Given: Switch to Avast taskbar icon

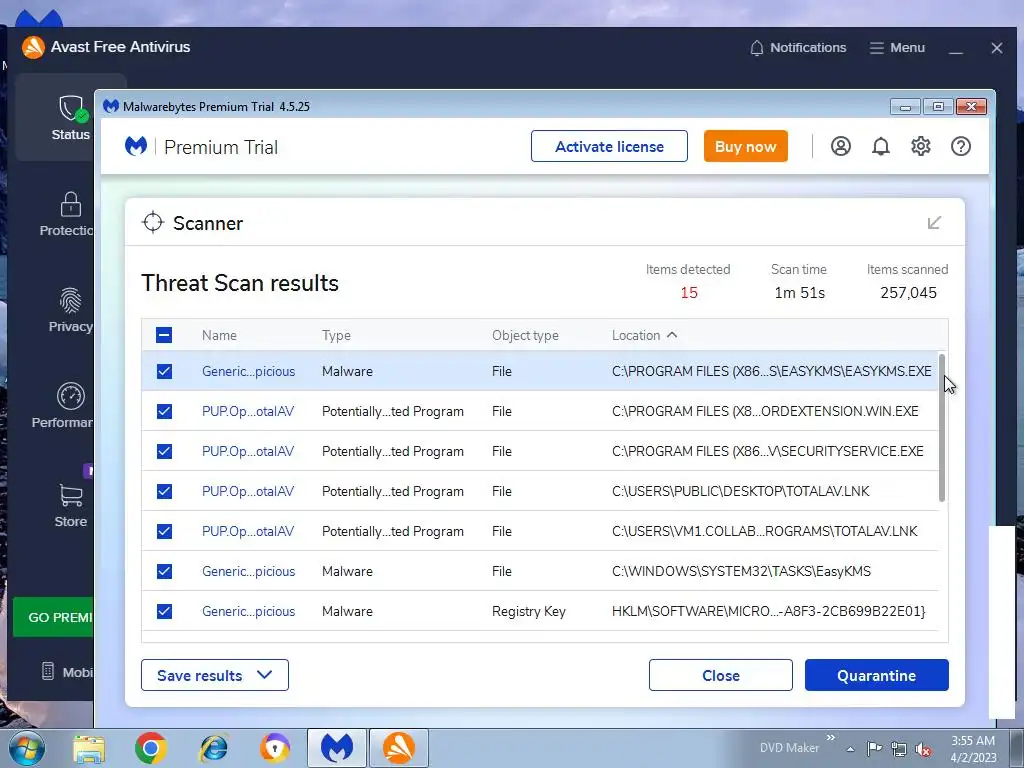Looking at the screenshot, I should (x=399, y=748).
